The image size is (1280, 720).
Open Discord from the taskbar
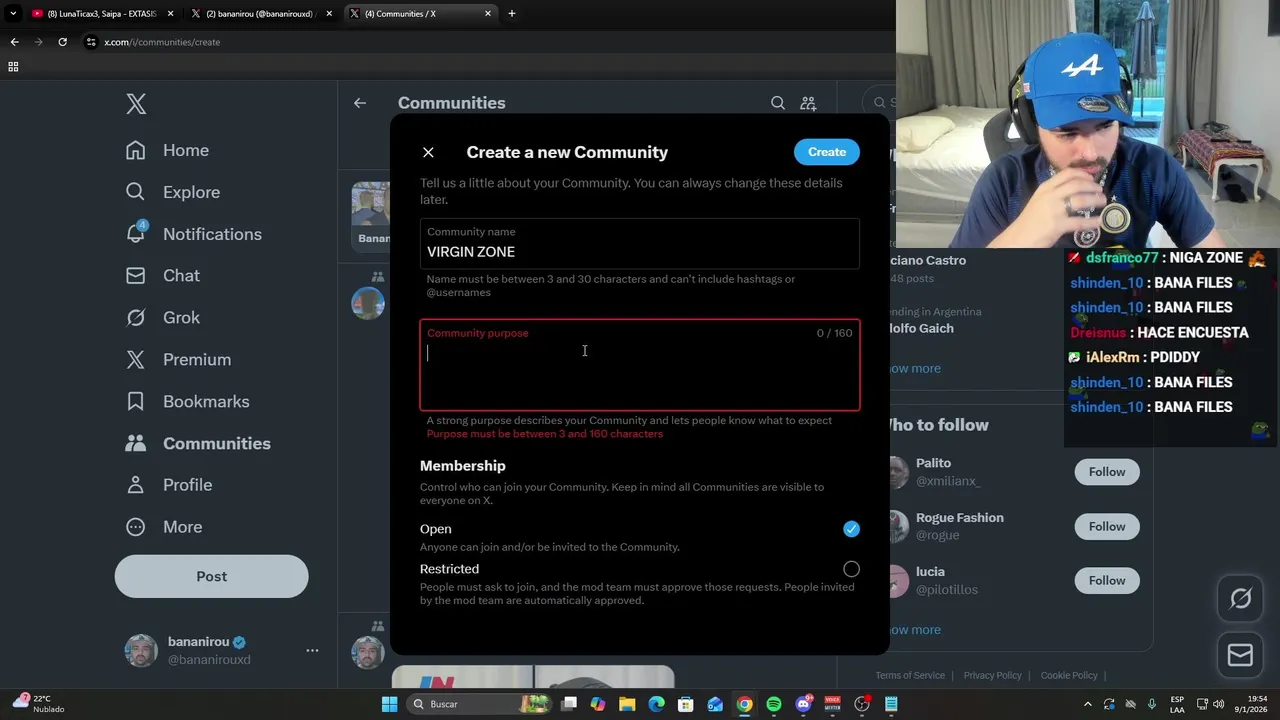tap(803, 704)
